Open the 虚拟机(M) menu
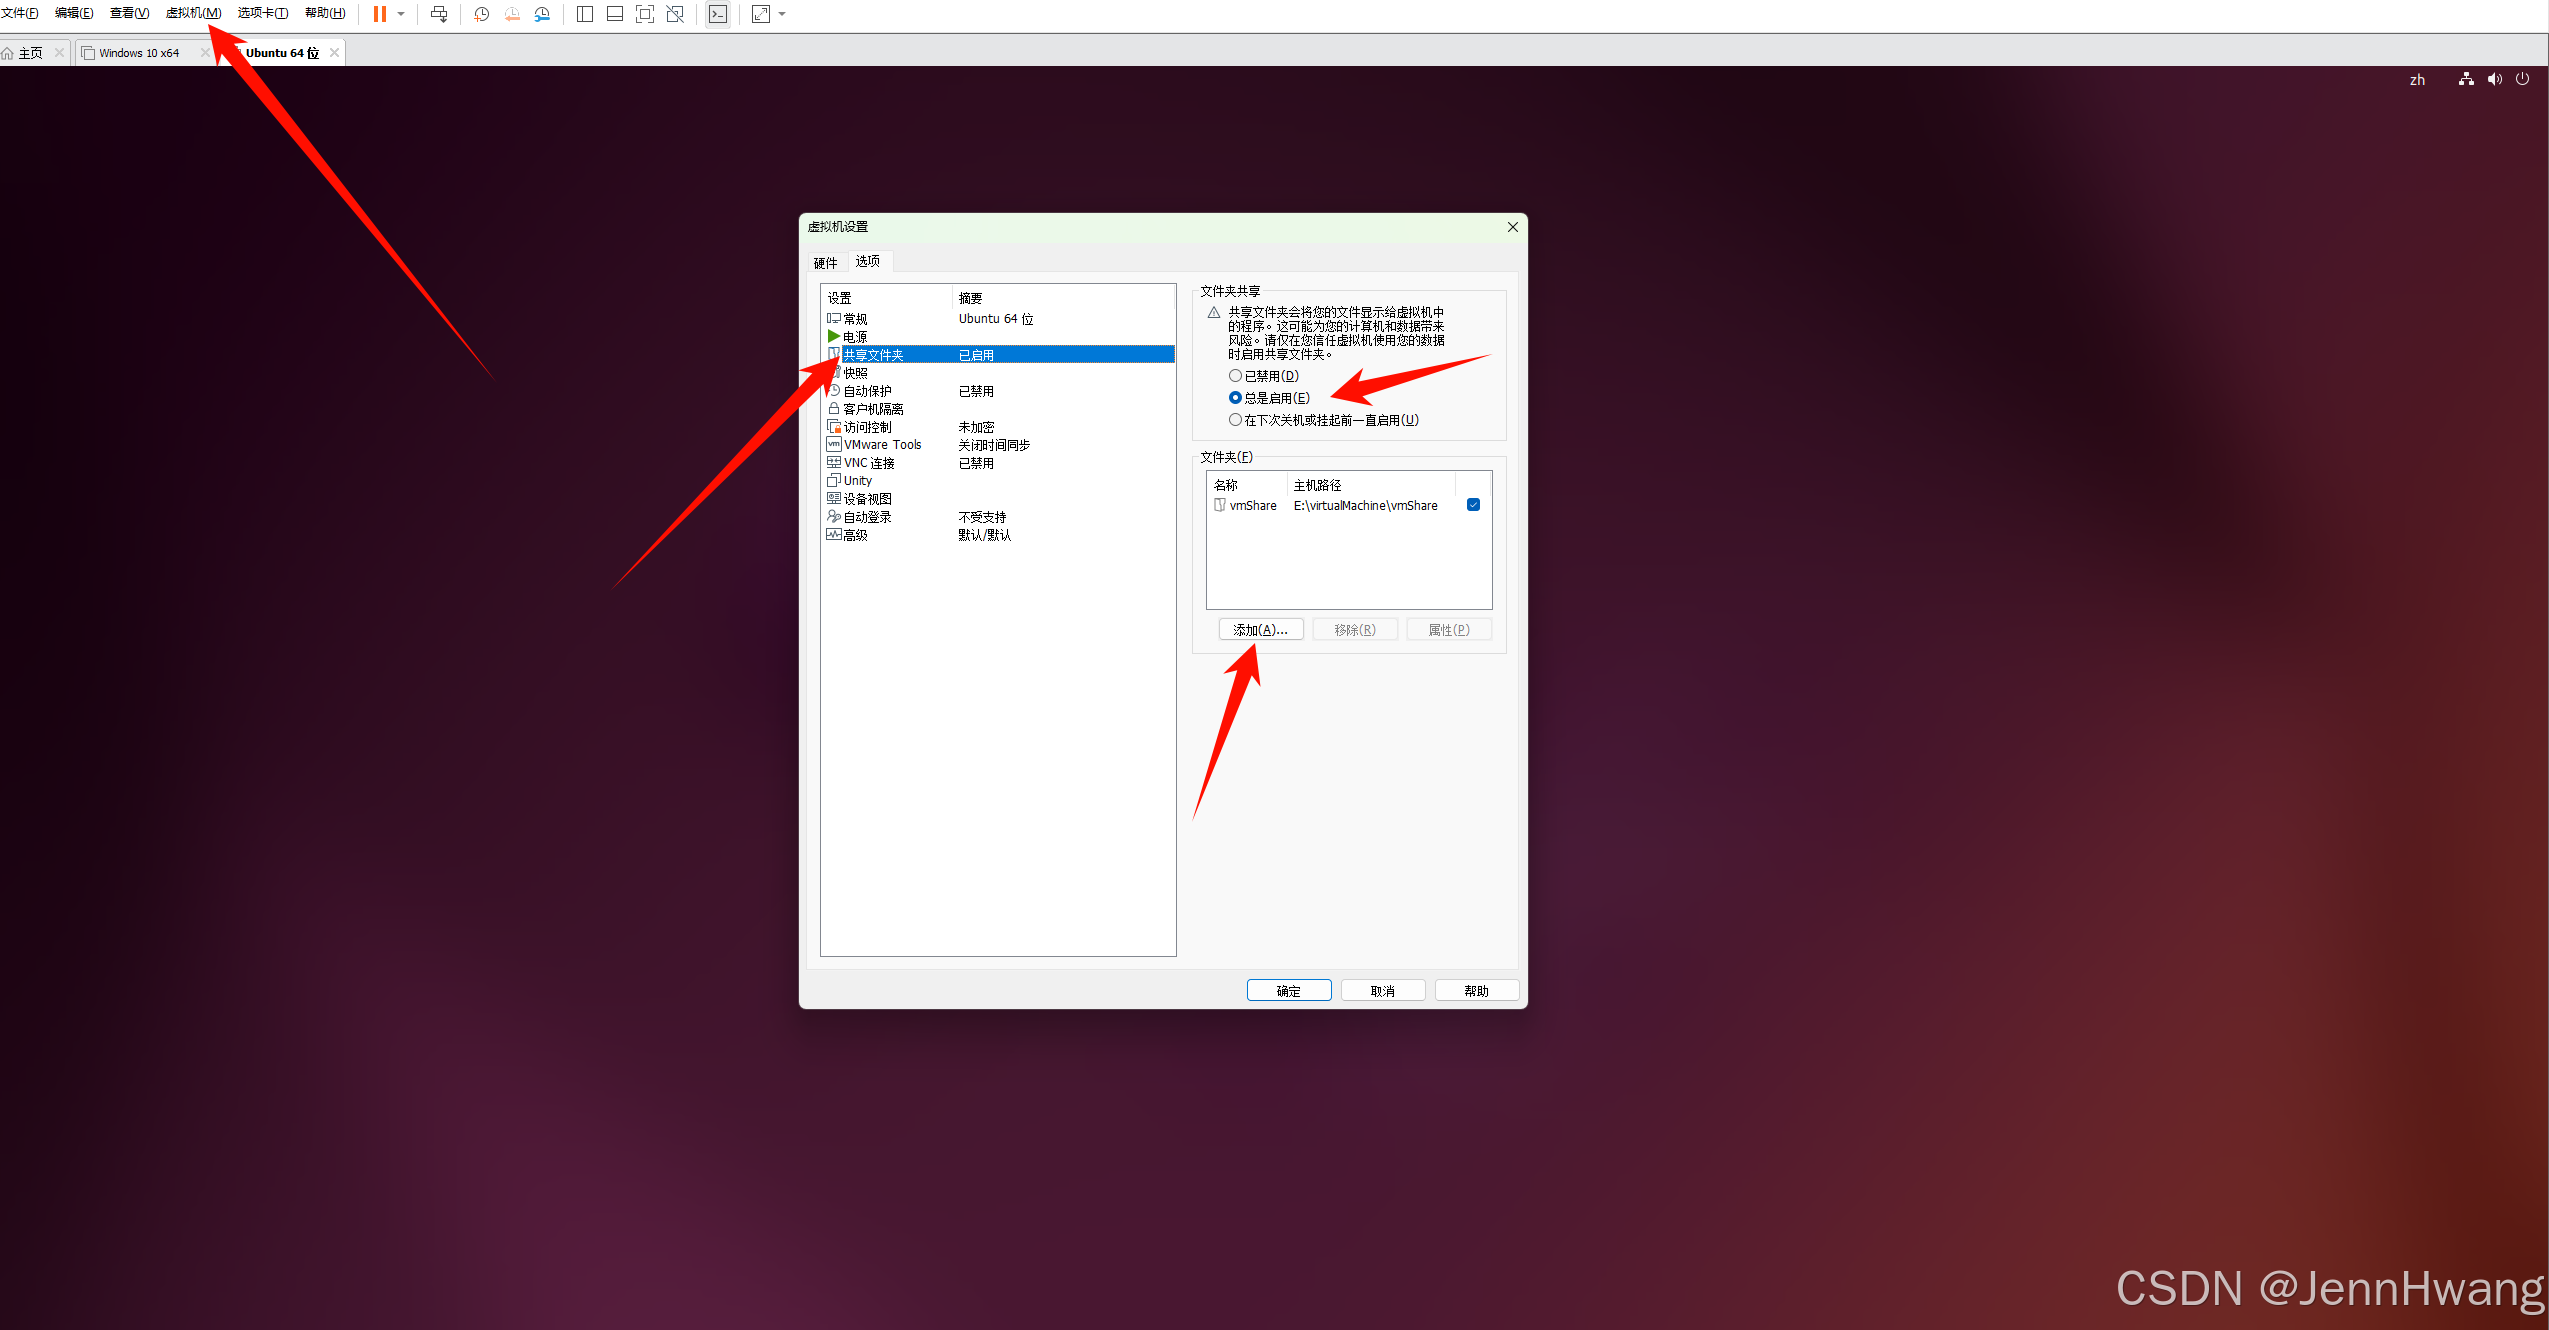Viewport: 2549px width, 1330px height. 193,13
